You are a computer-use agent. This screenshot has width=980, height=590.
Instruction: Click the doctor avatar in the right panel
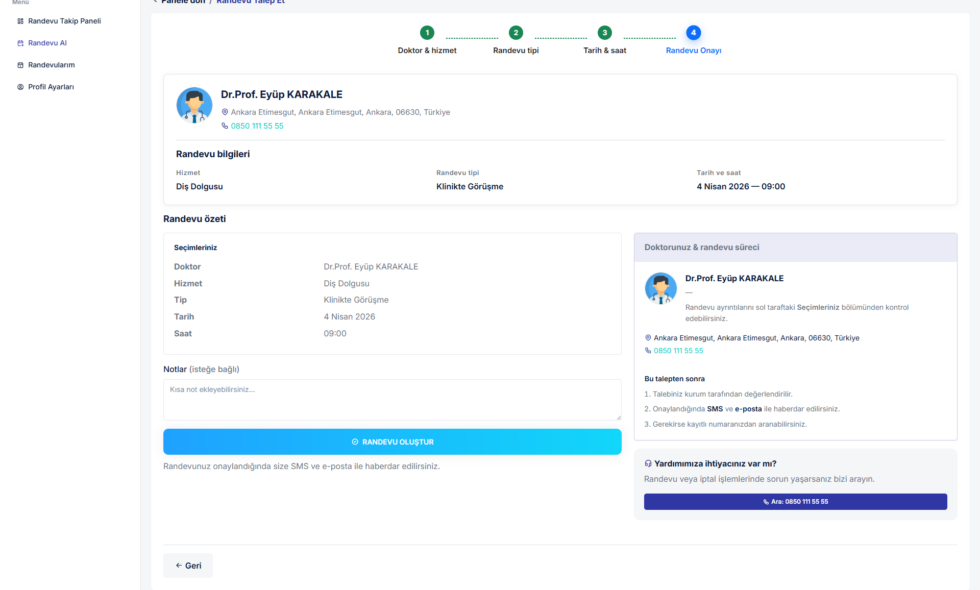[x=660, y=289]
